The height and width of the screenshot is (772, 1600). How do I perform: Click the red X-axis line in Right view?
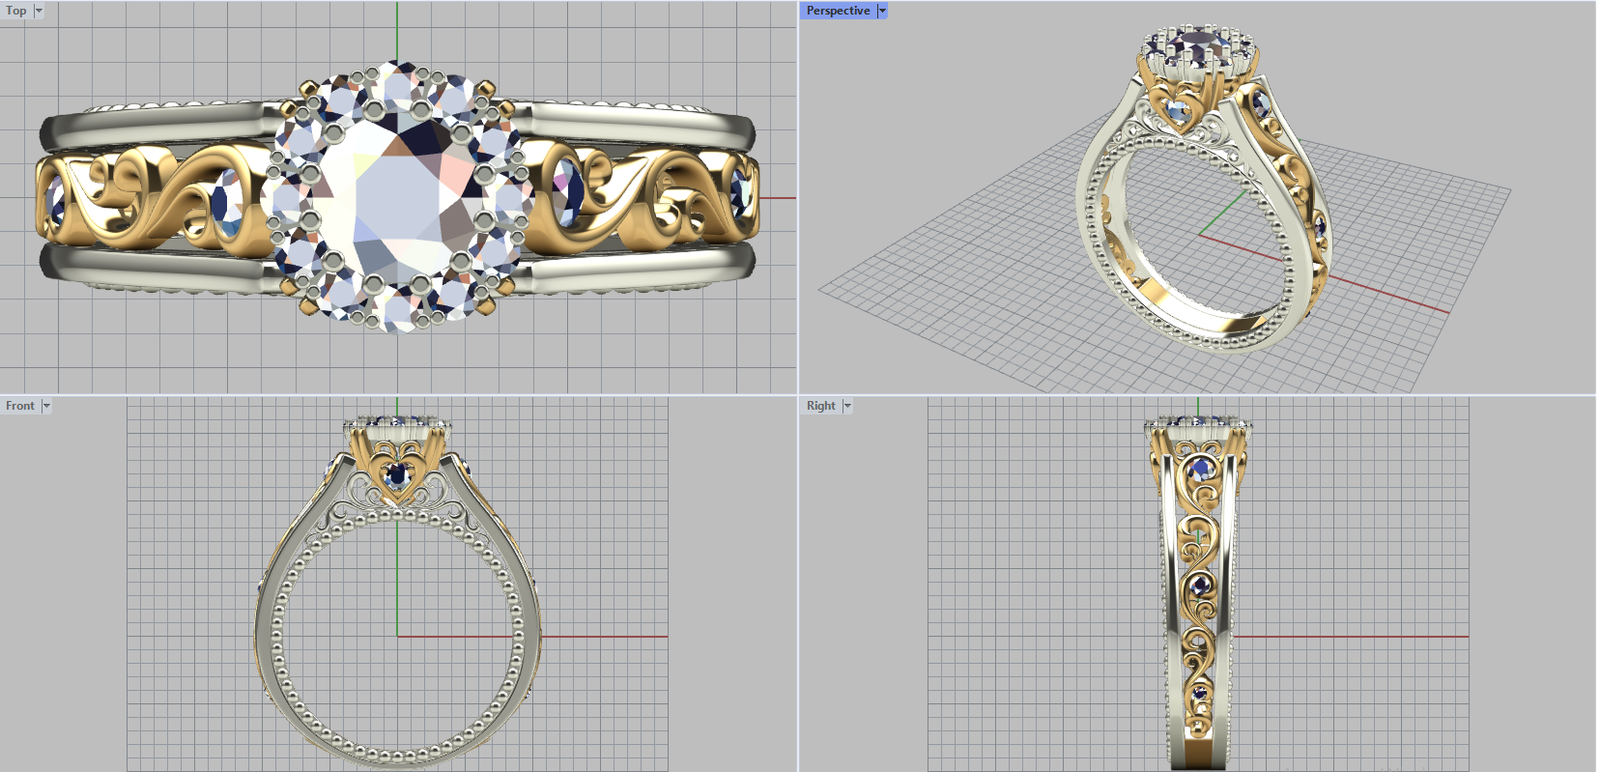[x=1380, y=636]
